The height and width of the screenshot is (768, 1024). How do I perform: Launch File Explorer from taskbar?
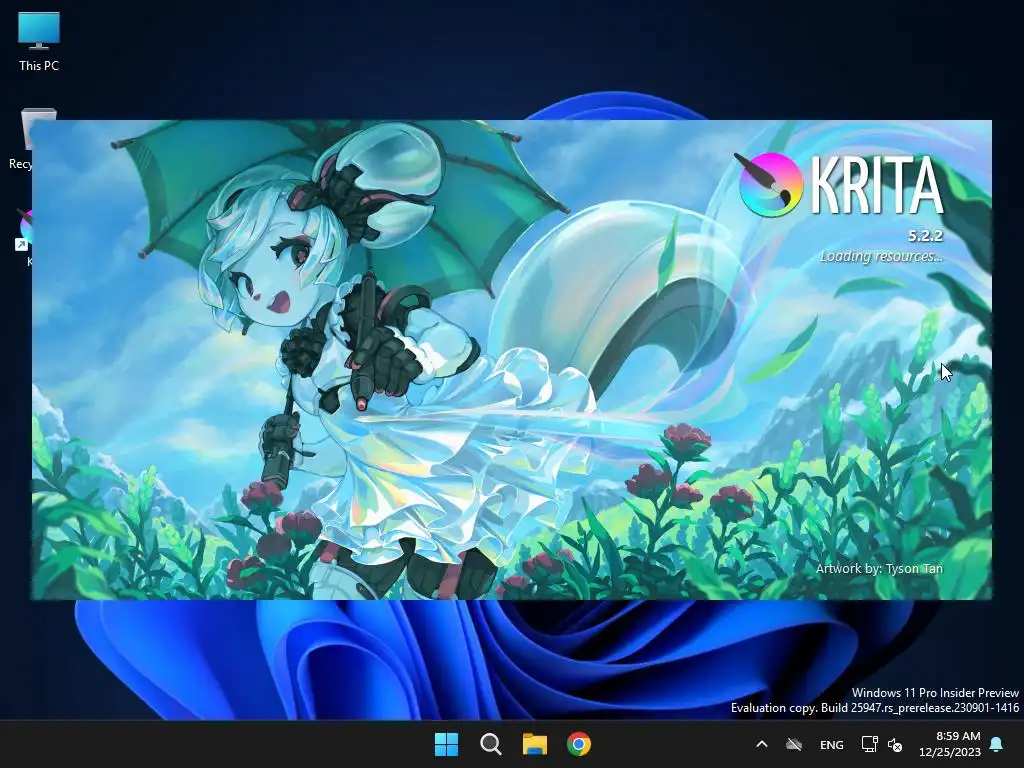tap(535, 744)
